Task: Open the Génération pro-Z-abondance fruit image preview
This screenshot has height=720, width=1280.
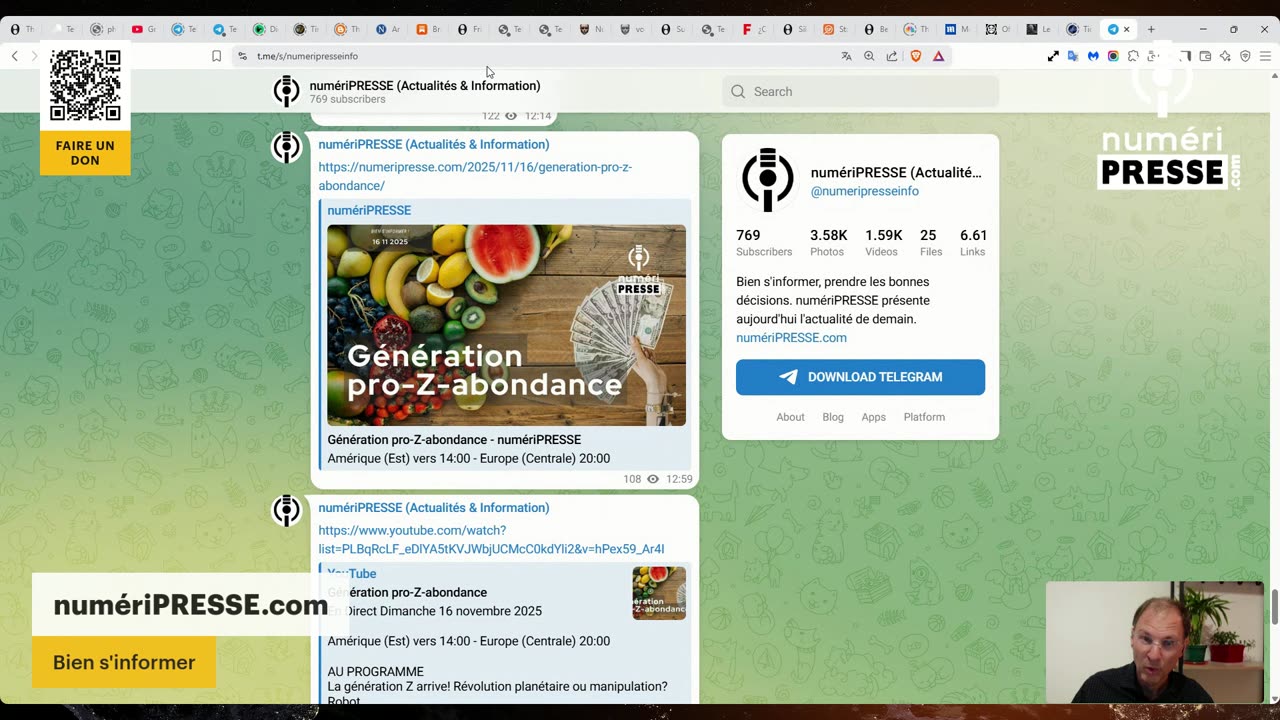Action: (507, 325)
